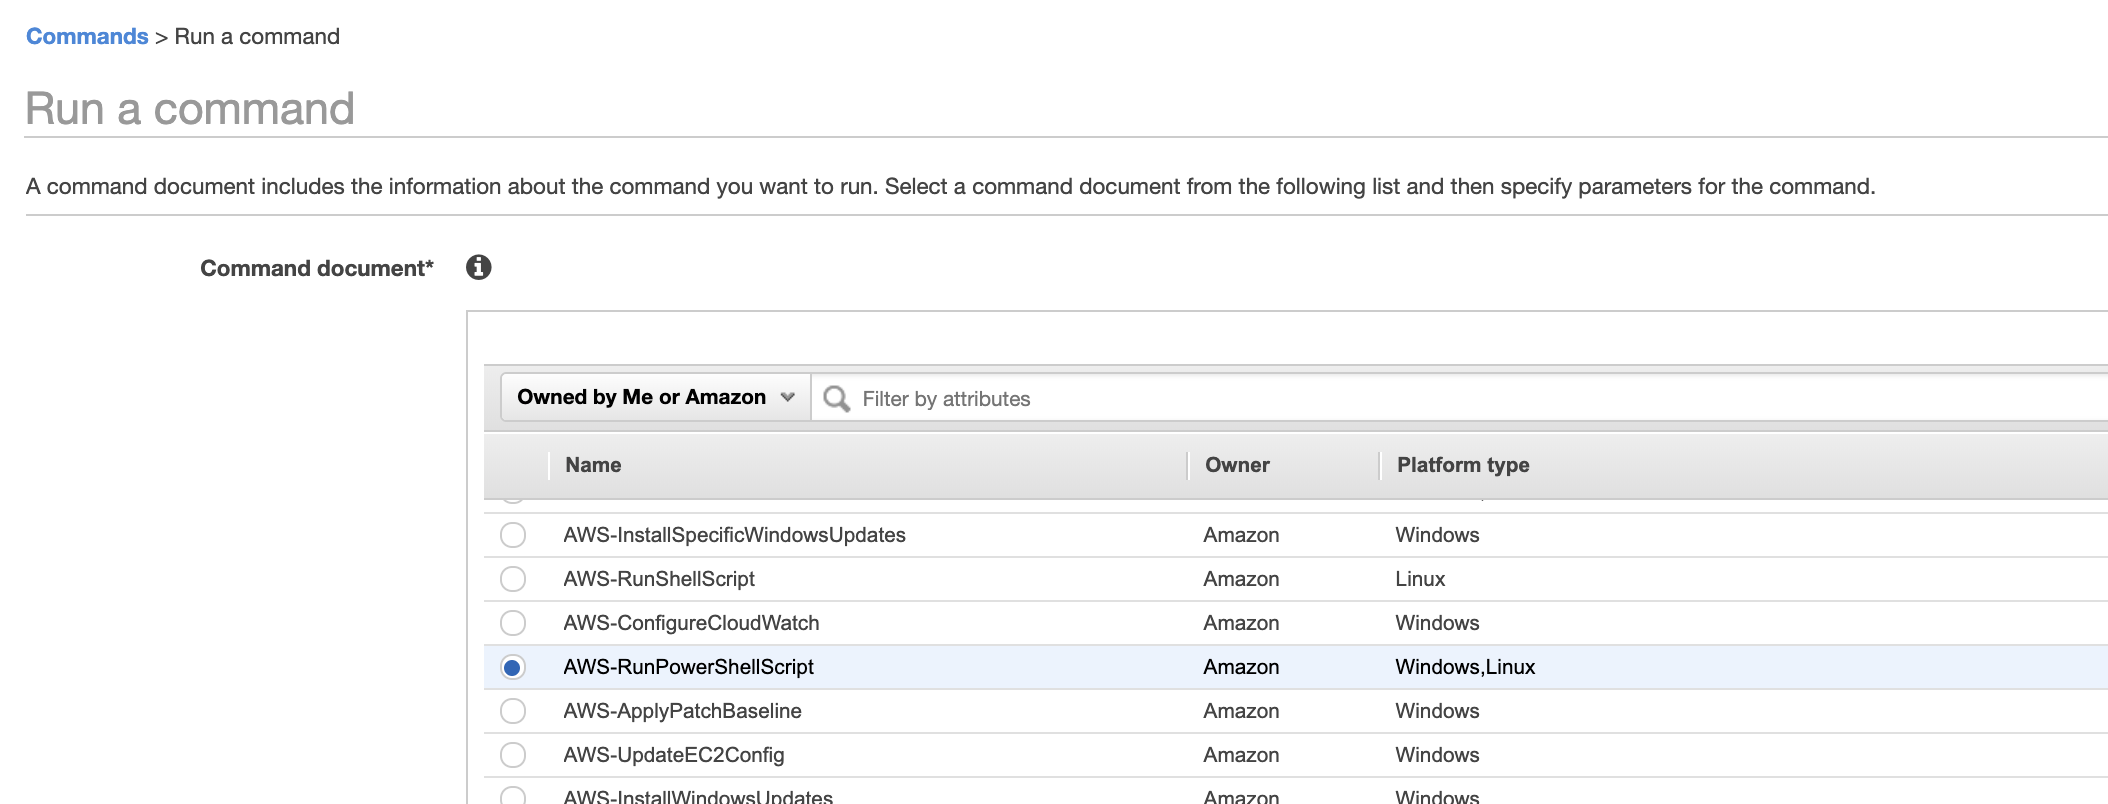The image size is (2108, 804).
Task: Click the Filter by attributes field
Action: click(1400, 399)
